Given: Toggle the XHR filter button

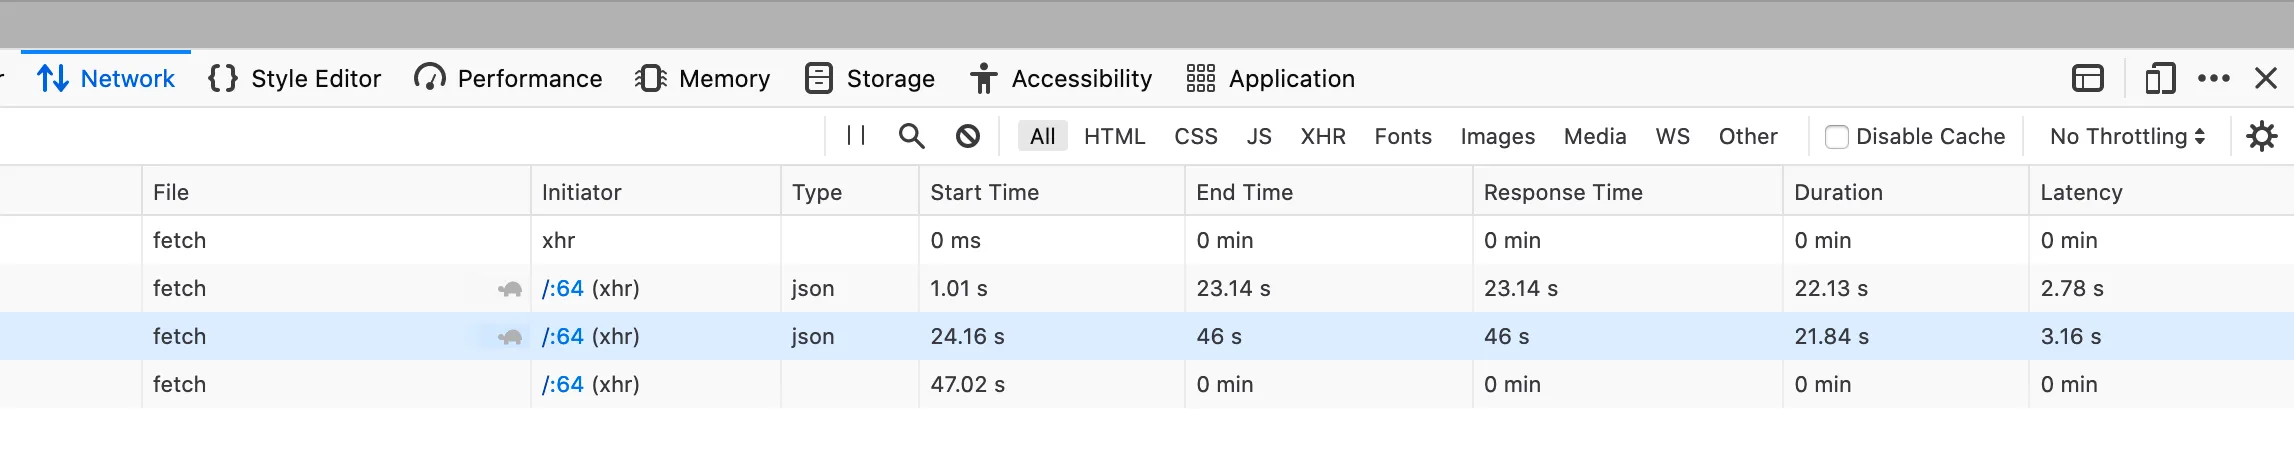Looking at the screenshot, I should pos(1322,136).
